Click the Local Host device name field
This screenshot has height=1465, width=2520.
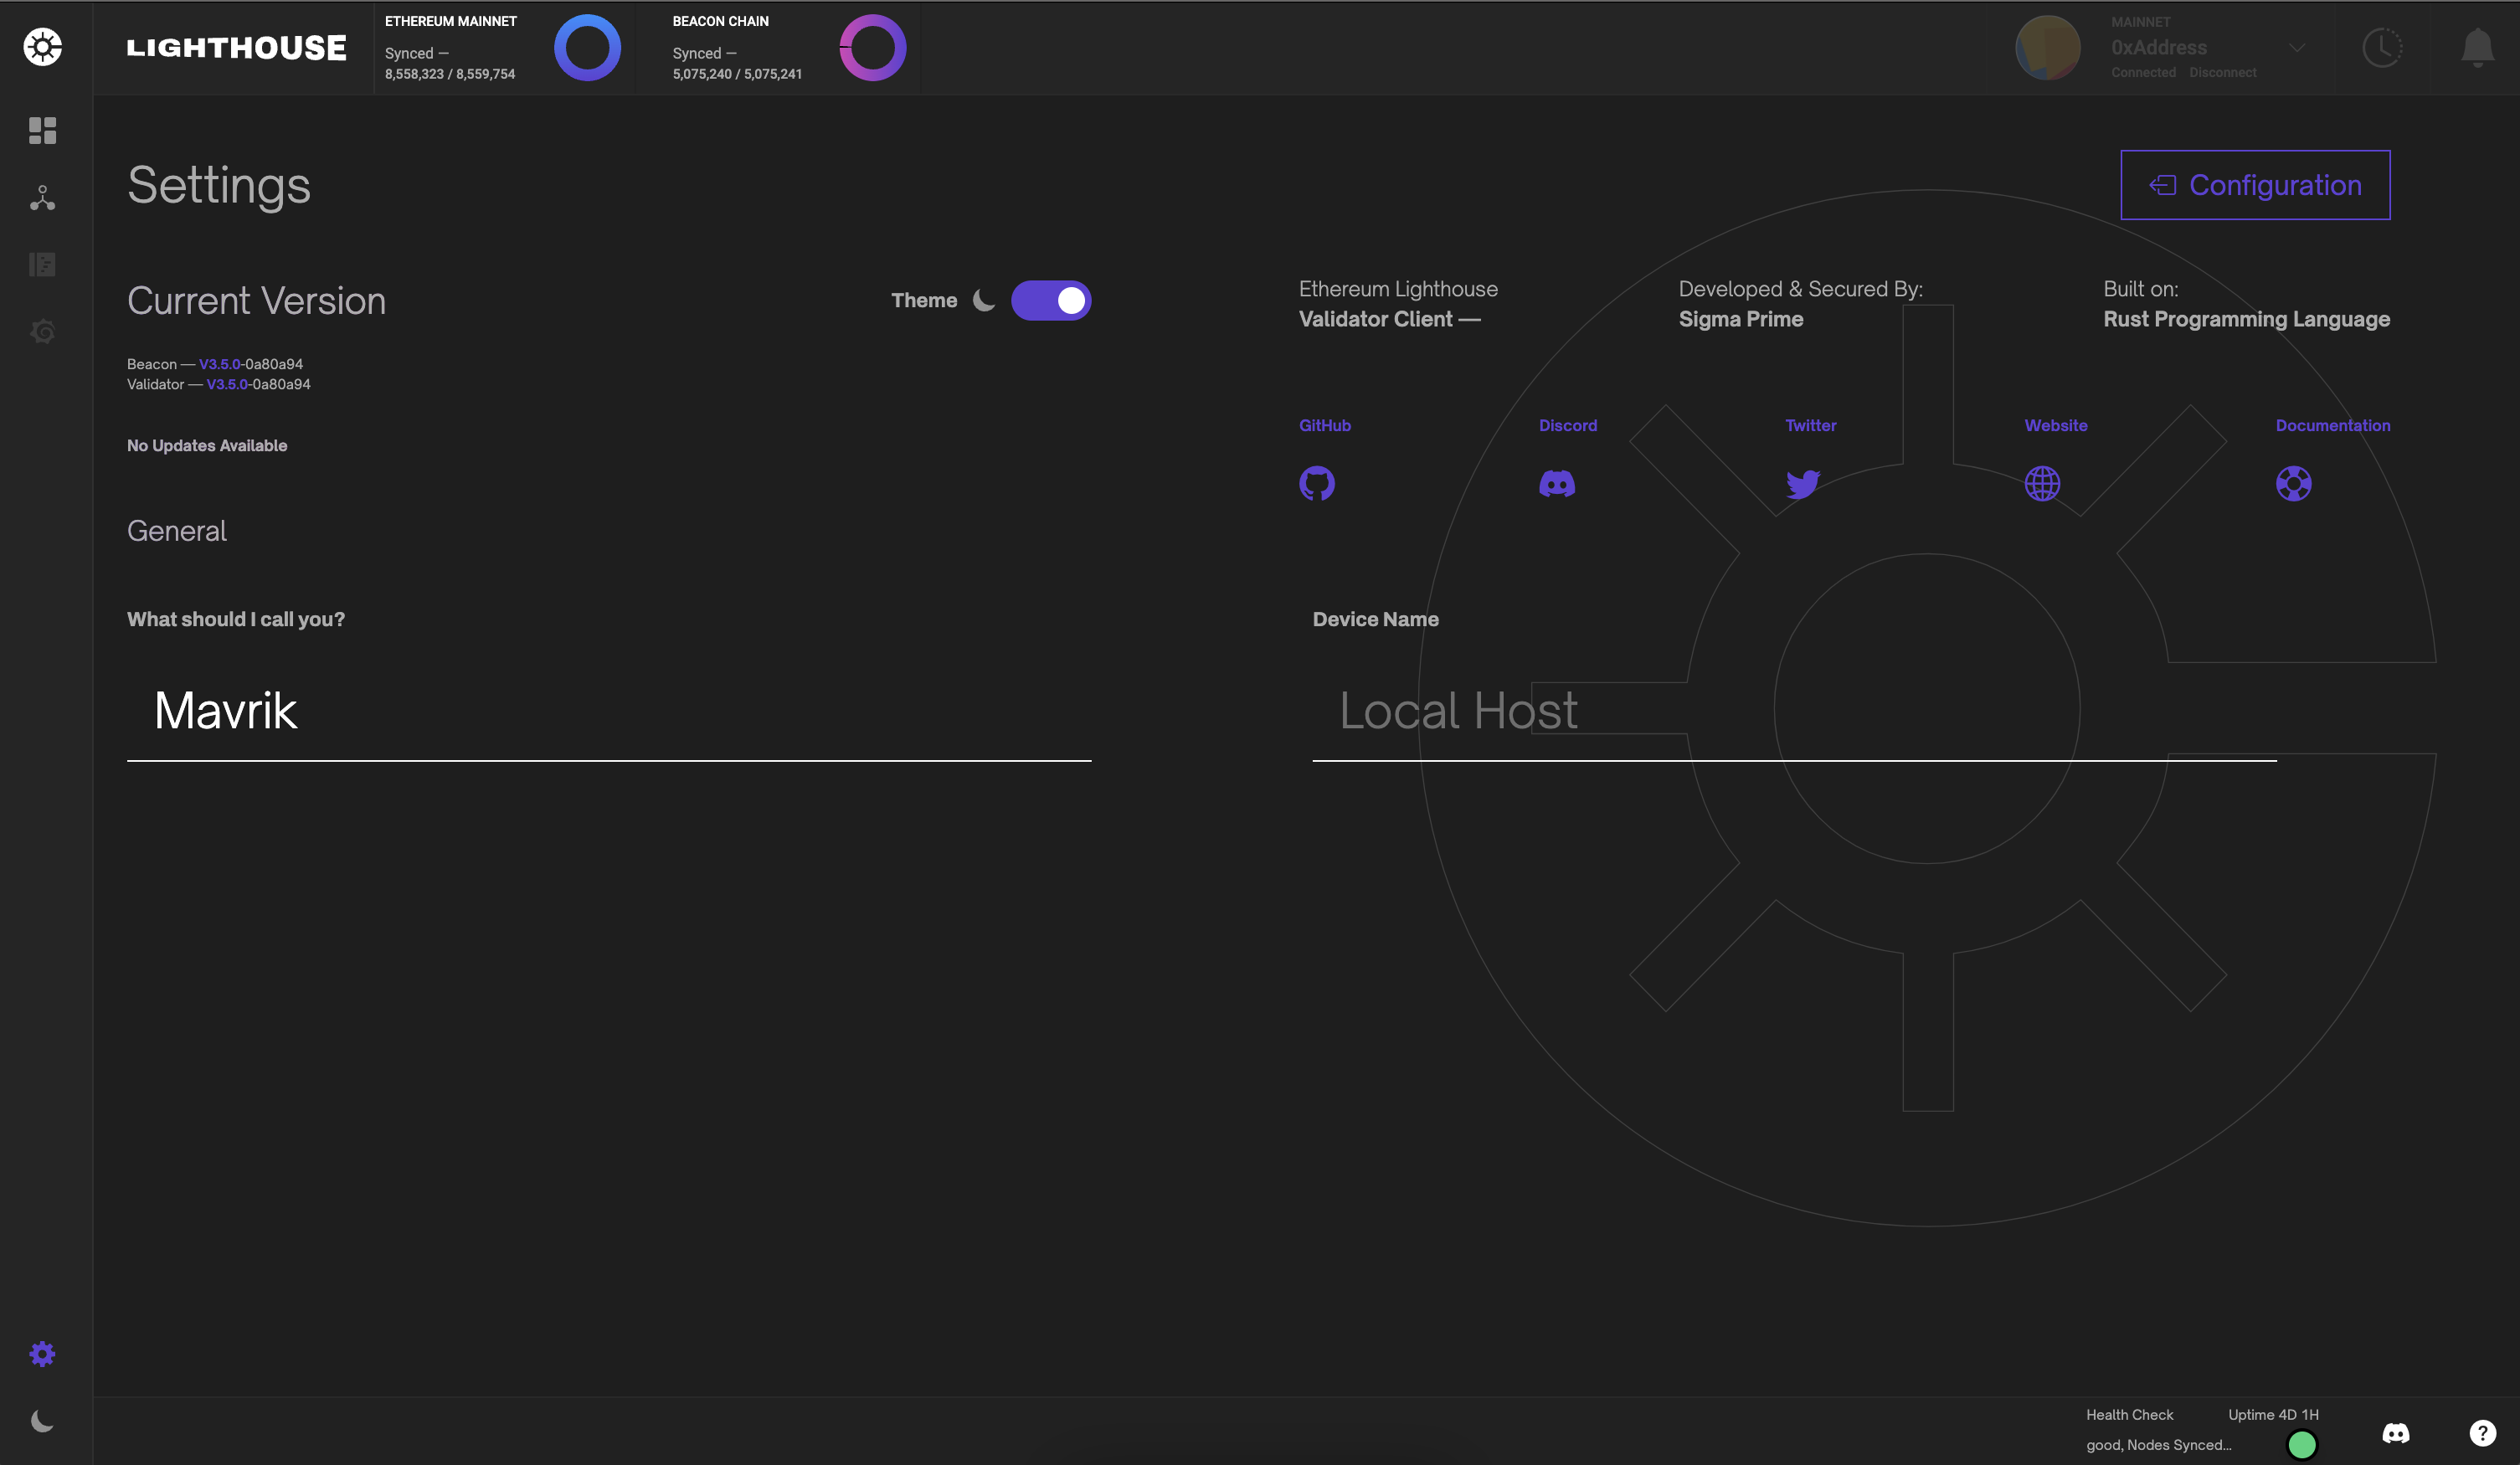click(1794, 711)
